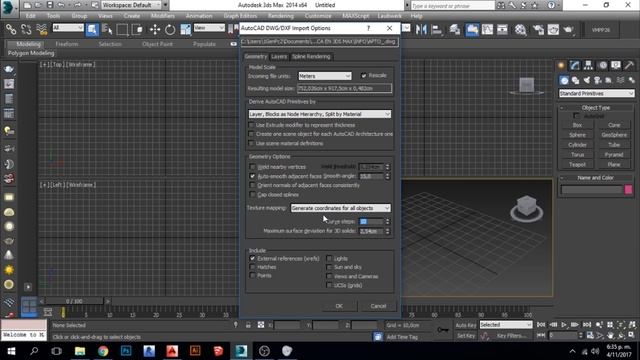Collapse the Object Type rollout

point(596,108)
